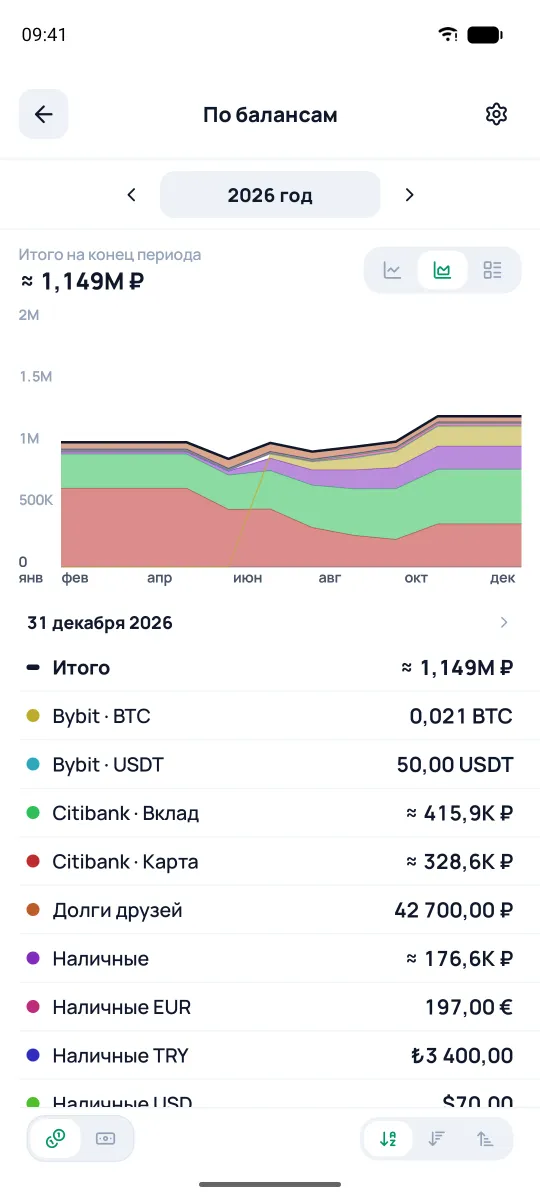Open the Наличные account row
The height and width of the screenshot is (1200, 540).
[x=270, y=958]
